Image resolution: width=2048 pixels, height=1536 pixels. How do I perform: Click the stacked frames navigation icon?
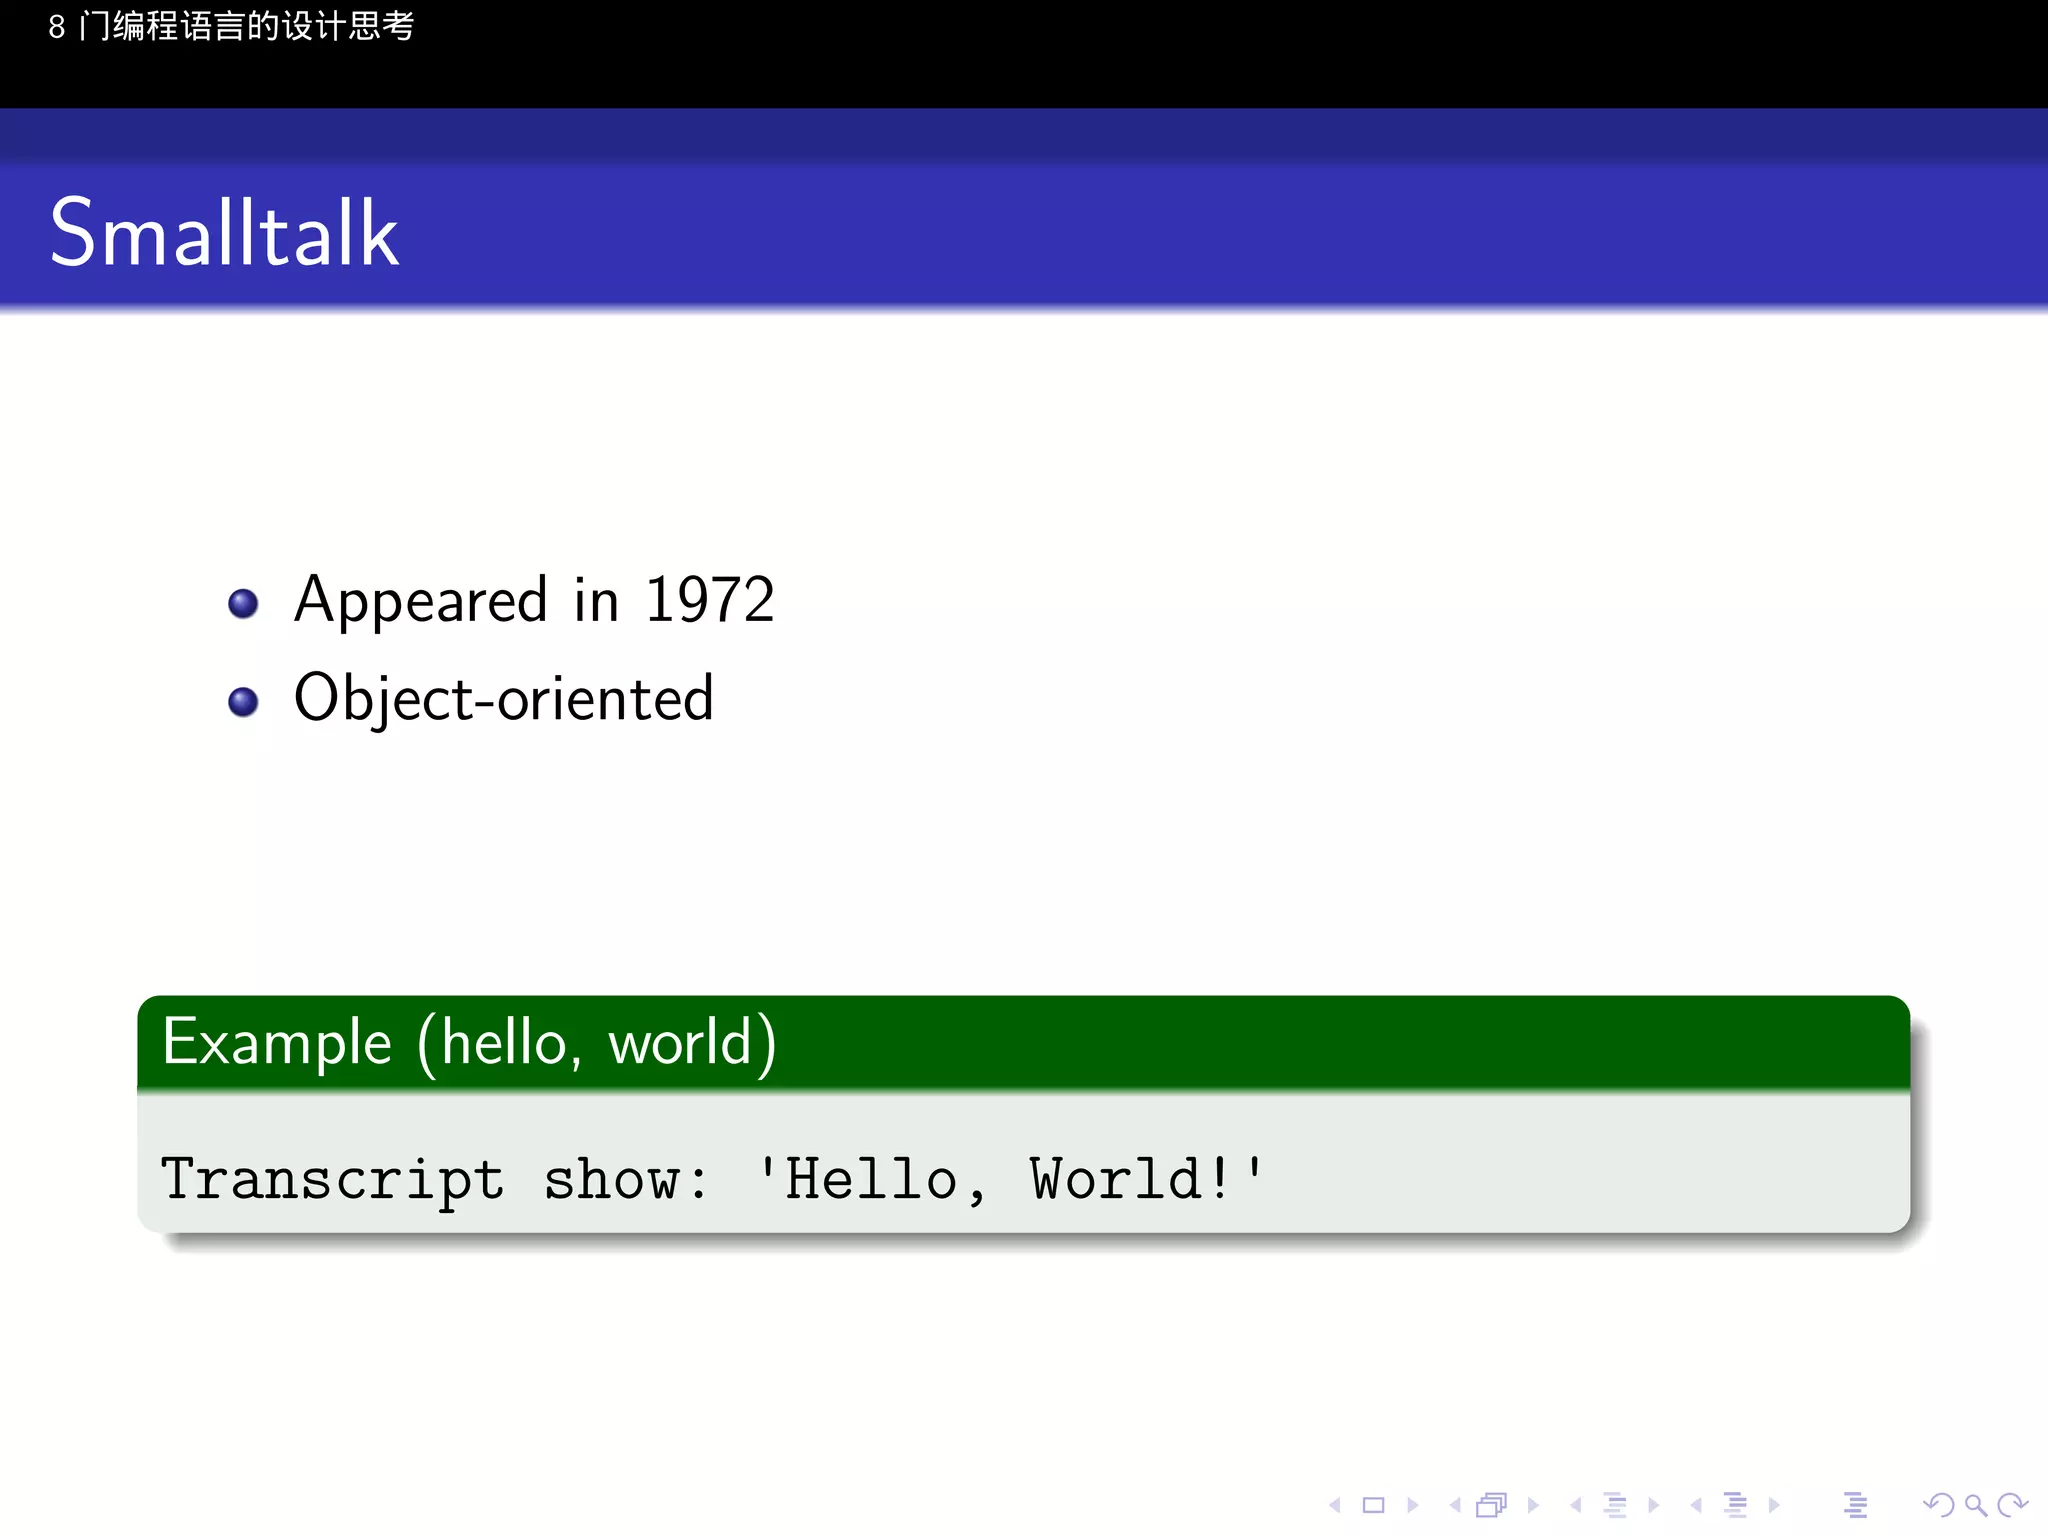click(x=1492, y=1505)
